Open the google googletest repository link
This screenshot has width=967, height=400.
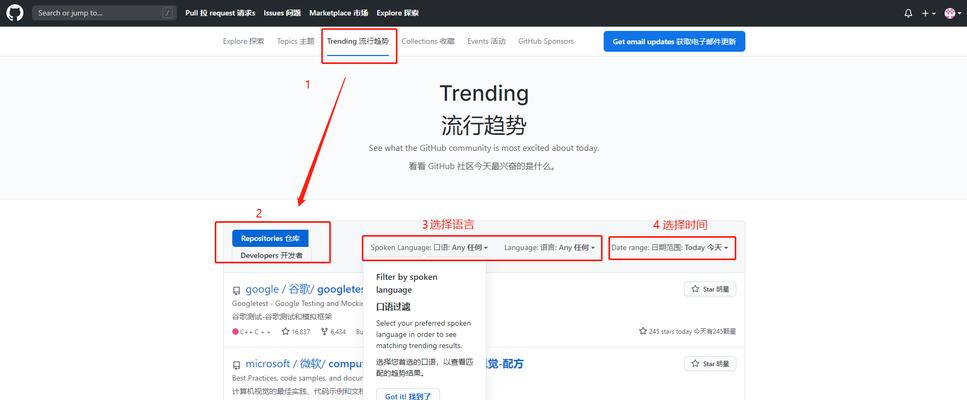pos(302,289)
